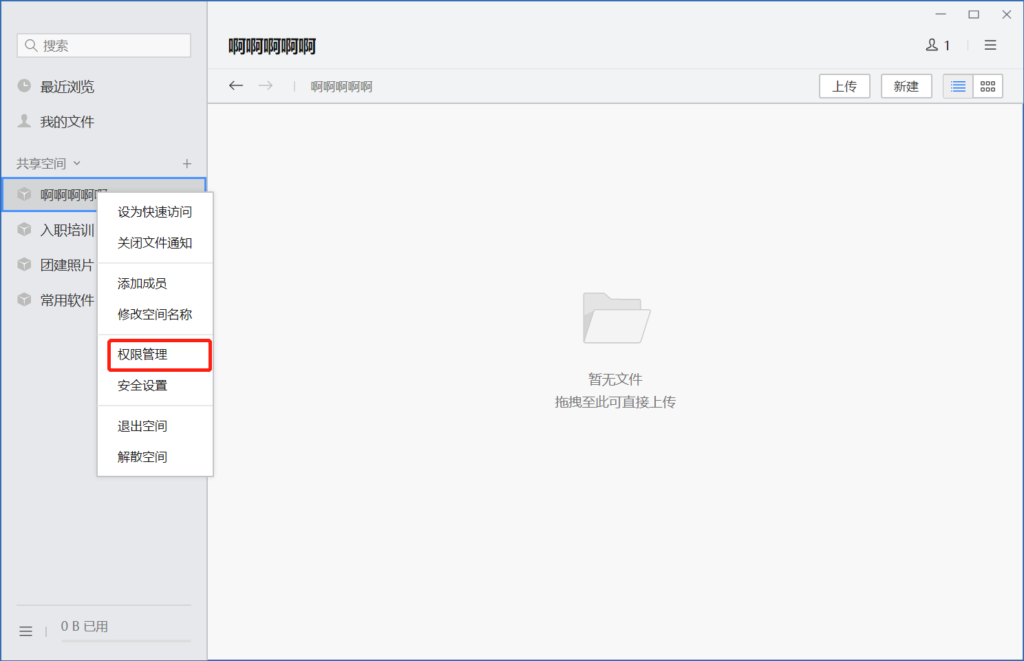Add a new shared space with plus icon
This screenshot has height=661, width=1024.
[x=187, y=163]
